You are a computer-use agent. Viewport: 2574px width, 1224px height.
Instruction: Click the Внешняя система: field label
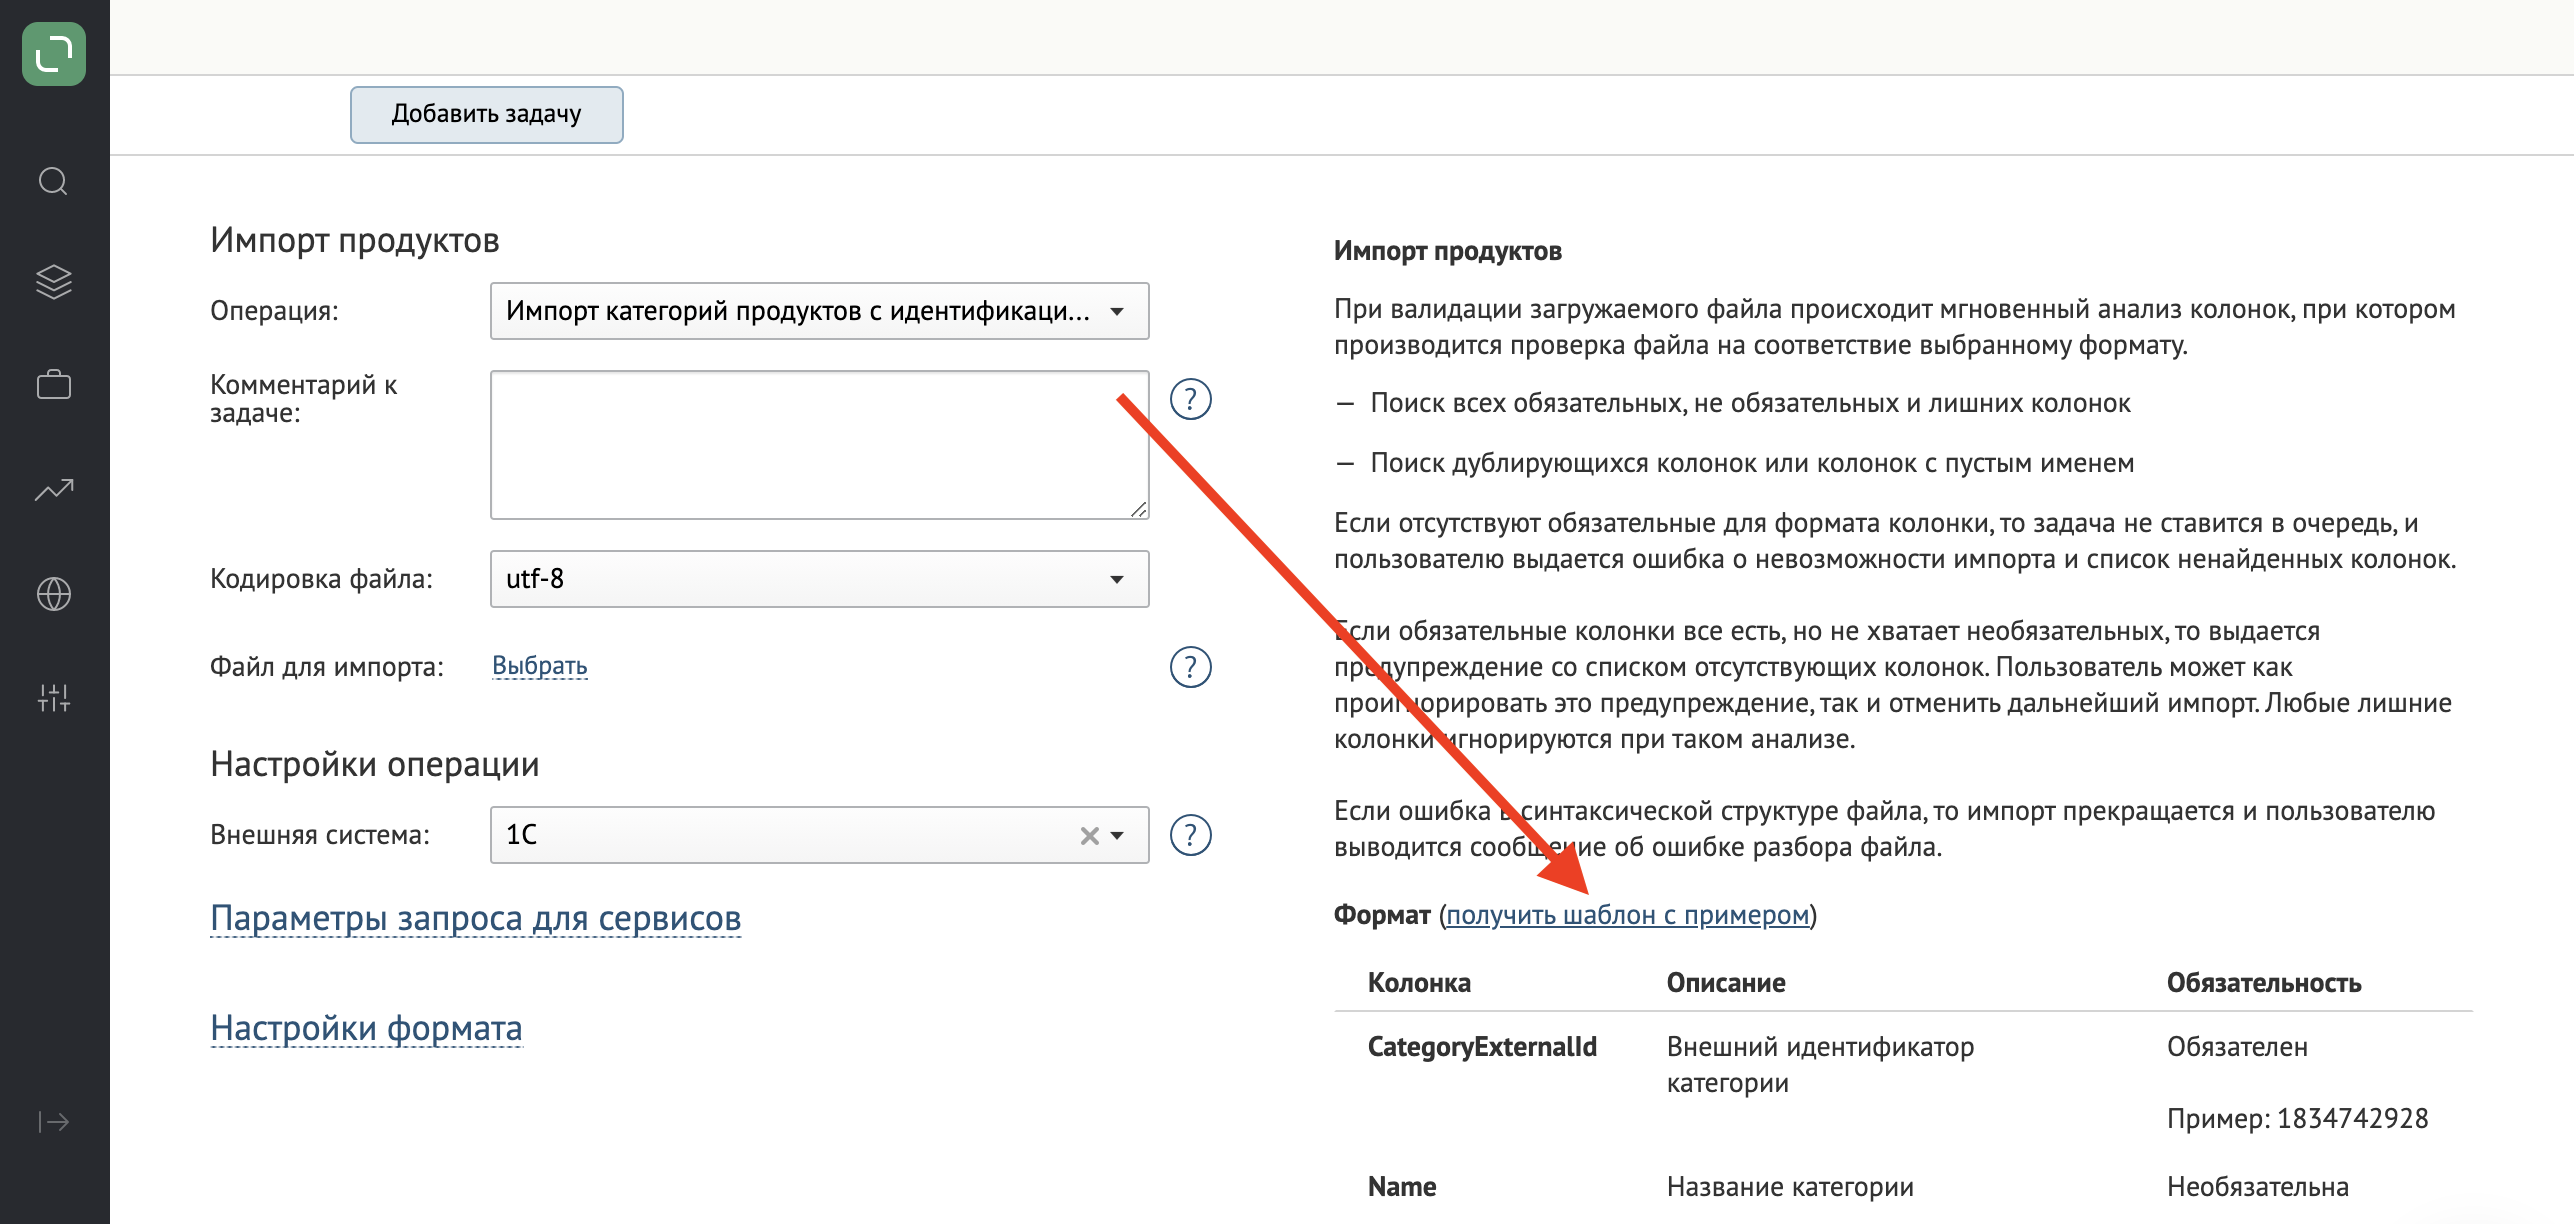pyautogui.click(x=320, y=835)
